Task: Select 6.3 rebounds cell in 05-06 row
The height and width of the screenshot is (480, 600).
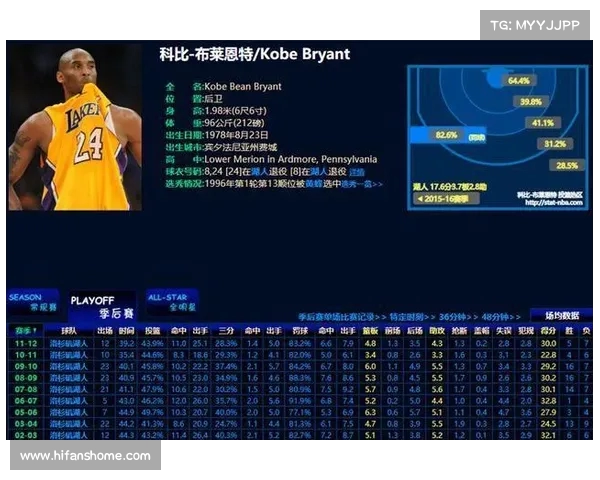Action: (370, 413)
